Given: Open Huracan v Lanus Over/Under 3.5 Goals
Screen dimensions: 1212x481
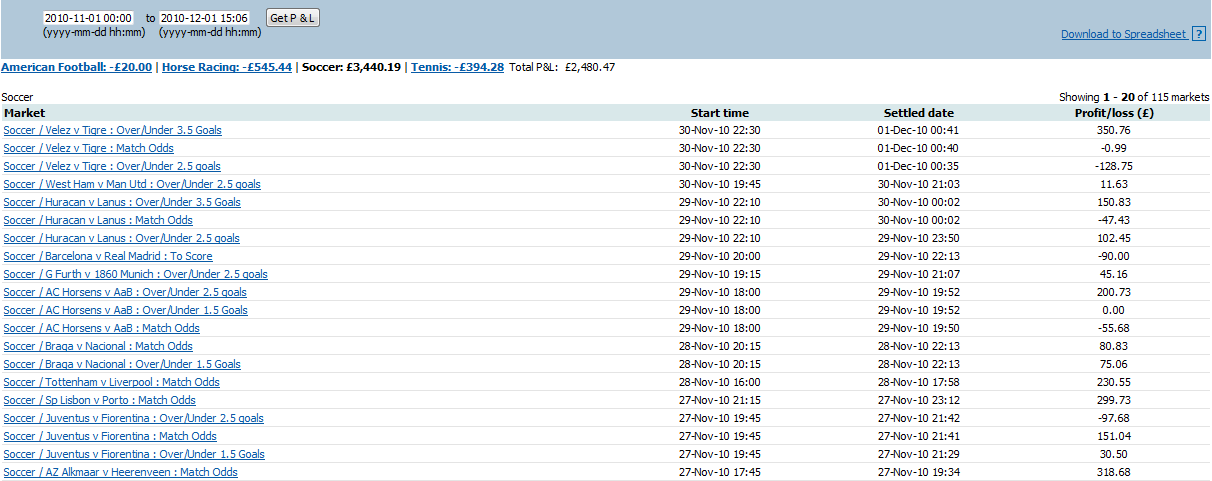Looking at the screenshot, I should pos(122,202).
